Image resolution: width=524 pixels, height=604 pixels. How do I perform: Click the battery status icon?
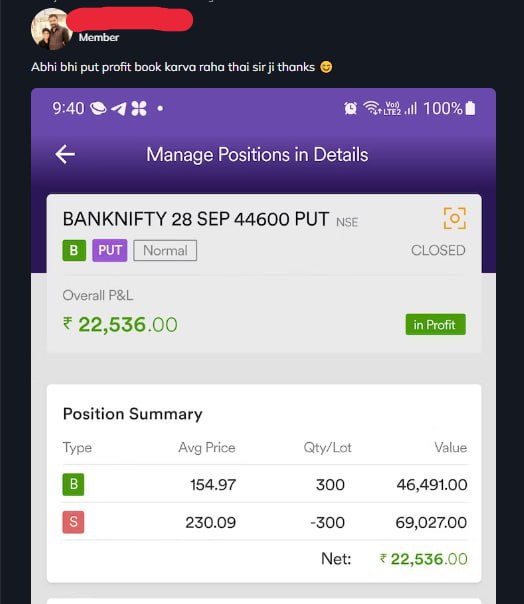pyautogui.click(x=470, y=108)
